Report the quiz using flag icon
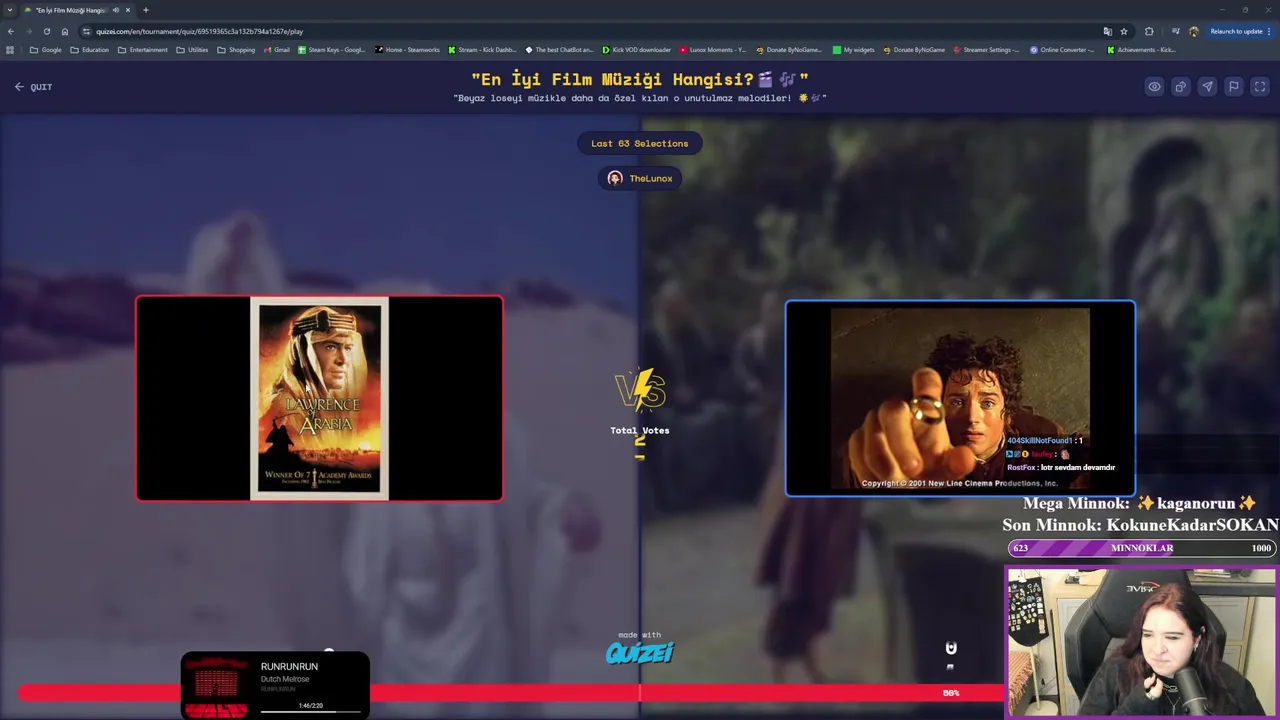 (1234, 87)
